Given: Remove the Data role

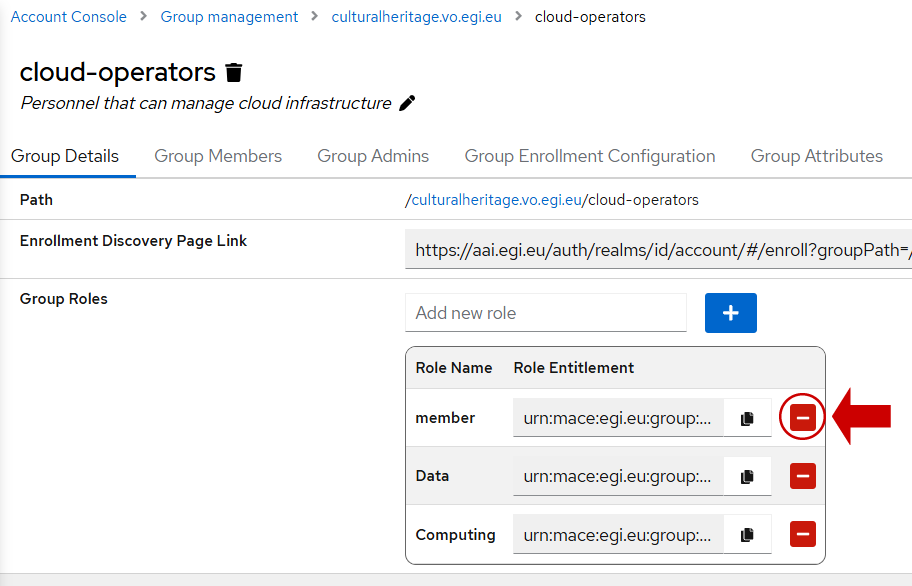Looking at the screenshot, I should pos(803,476).
